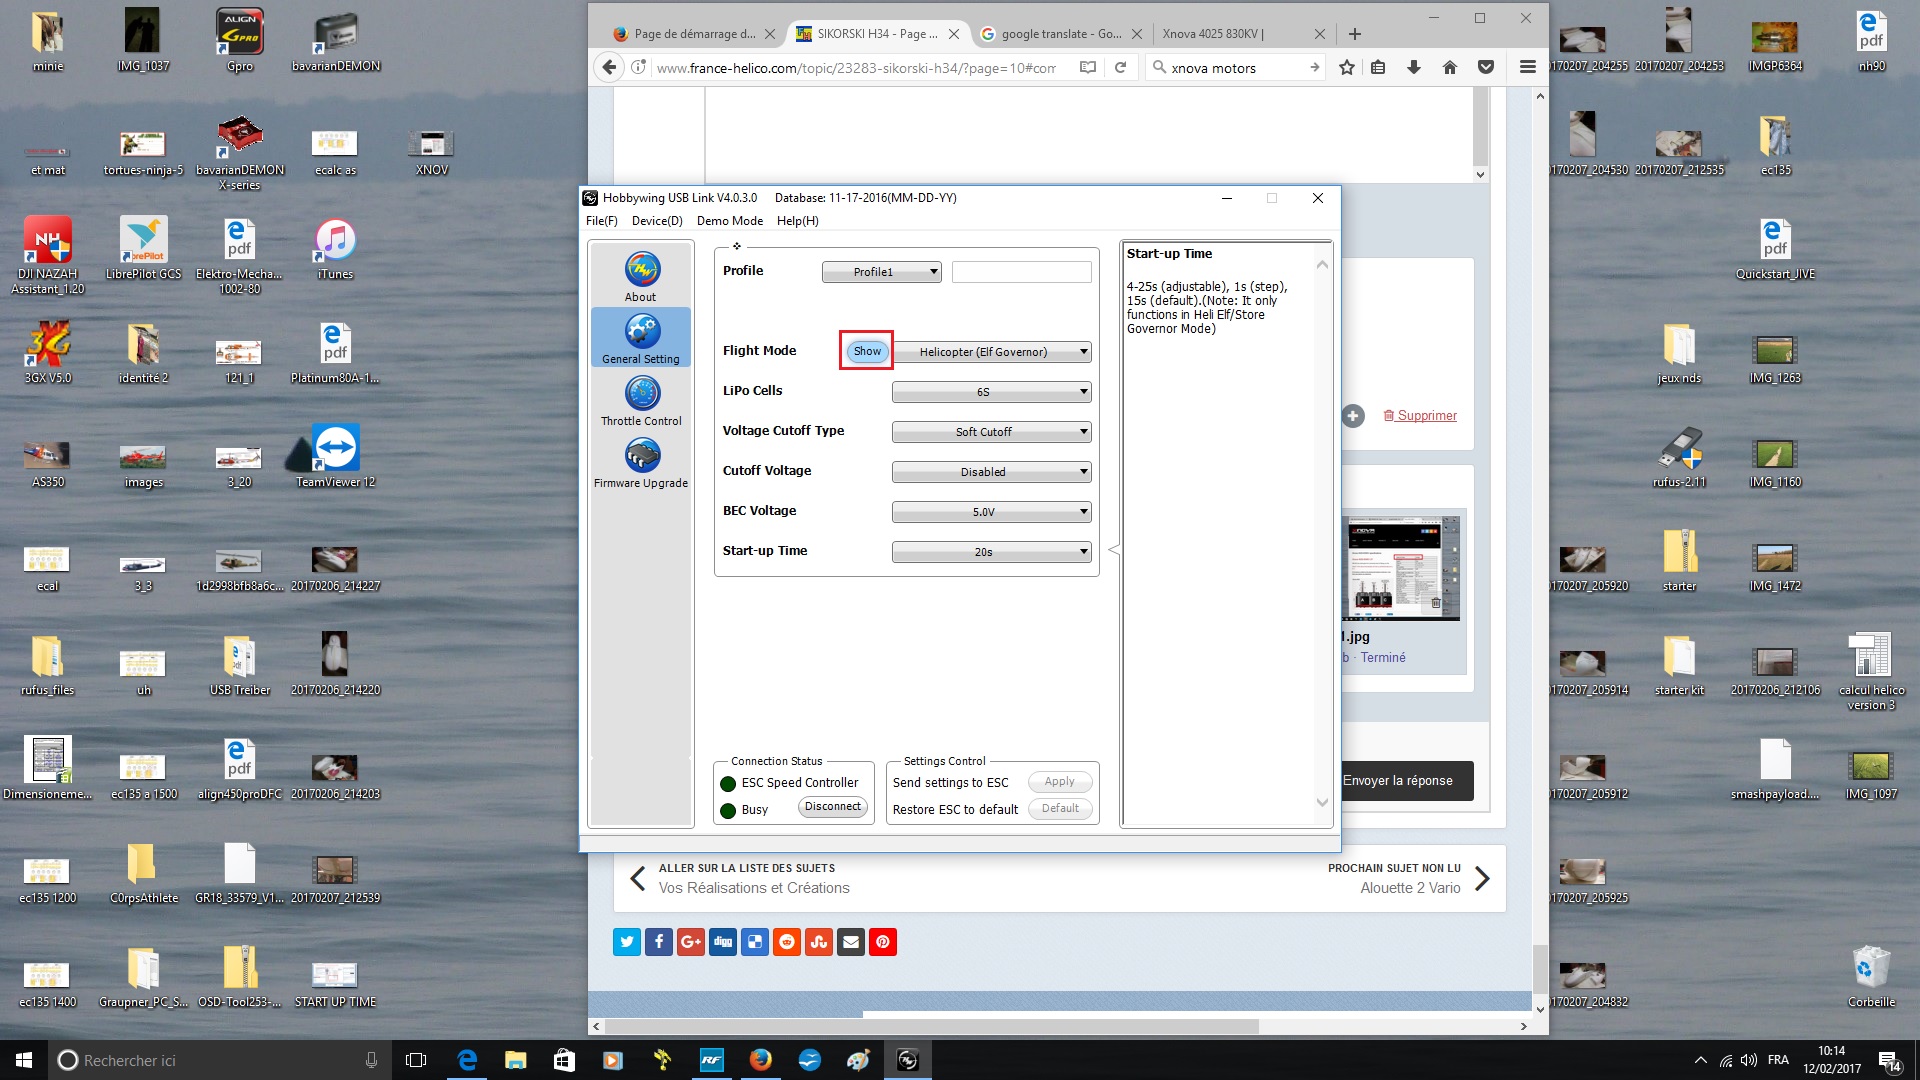Change the Voltage Cutoff Type dropdown
This screenshot has width=1920, height=1080.
click(x=991, y=432)
